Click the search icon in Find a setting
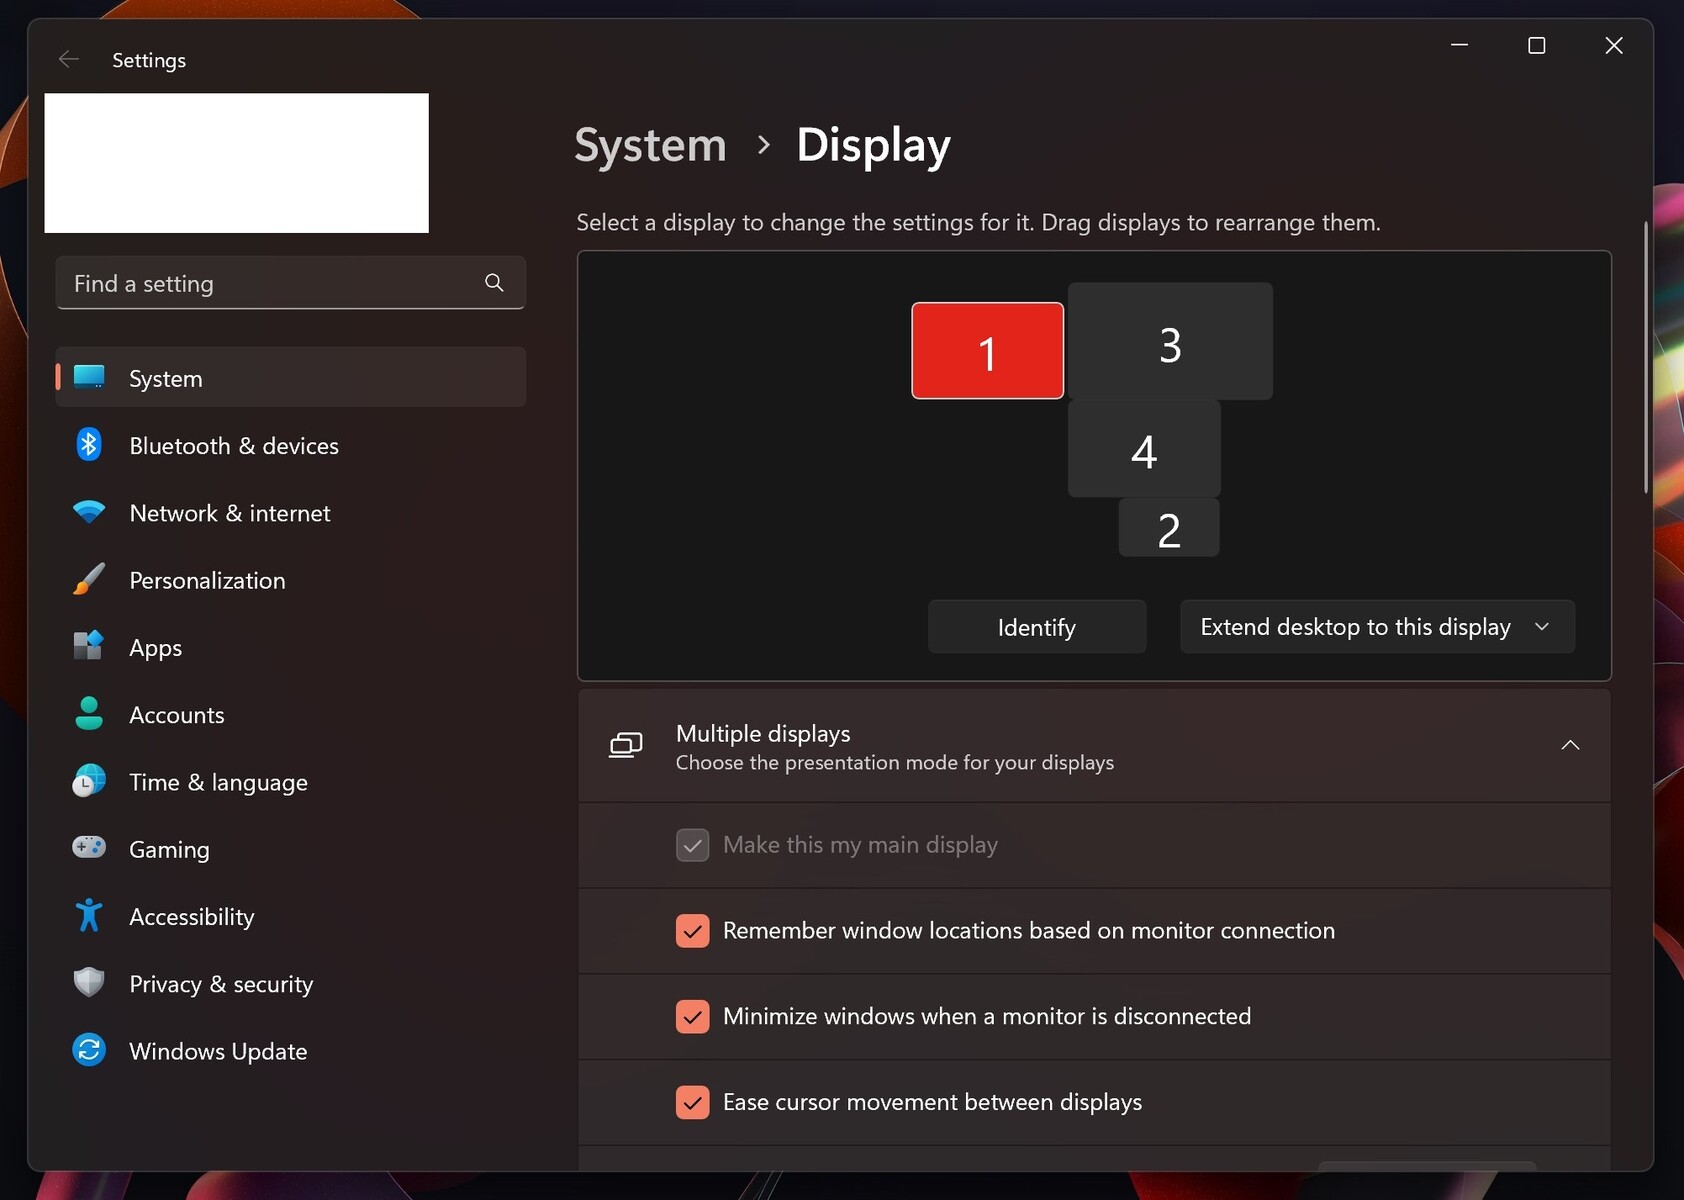 click(x=493, y=283)
